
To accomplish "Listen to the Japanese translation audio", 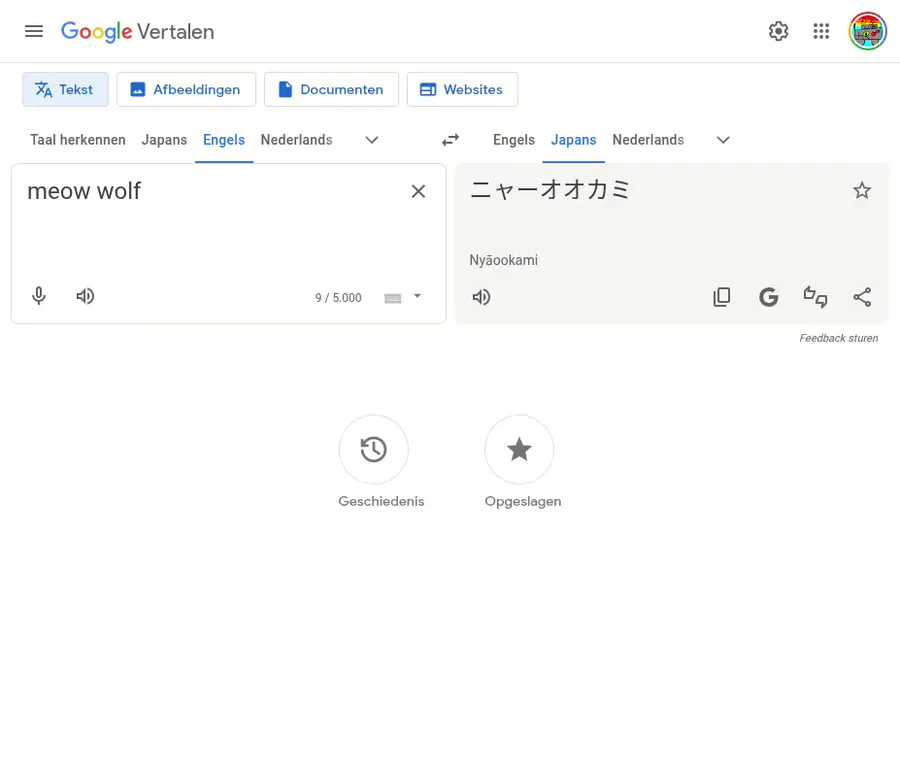I will (x=481, y=297).
